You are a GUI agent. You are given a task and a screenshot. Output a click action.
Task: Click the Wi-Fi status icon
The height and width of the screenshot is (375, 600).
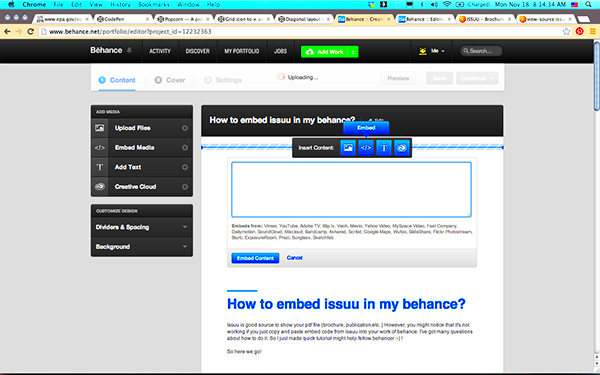pos(447,5)
